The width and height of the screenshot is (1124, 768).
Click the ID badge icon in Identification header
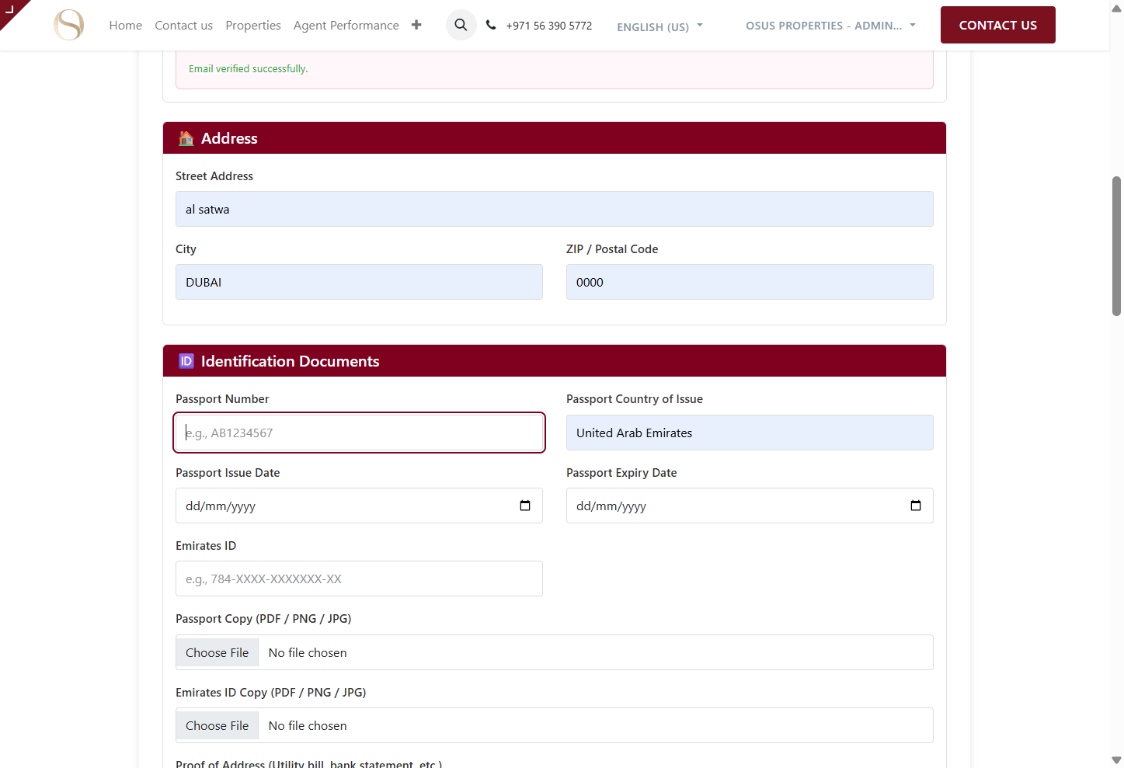tap(186, 361)
